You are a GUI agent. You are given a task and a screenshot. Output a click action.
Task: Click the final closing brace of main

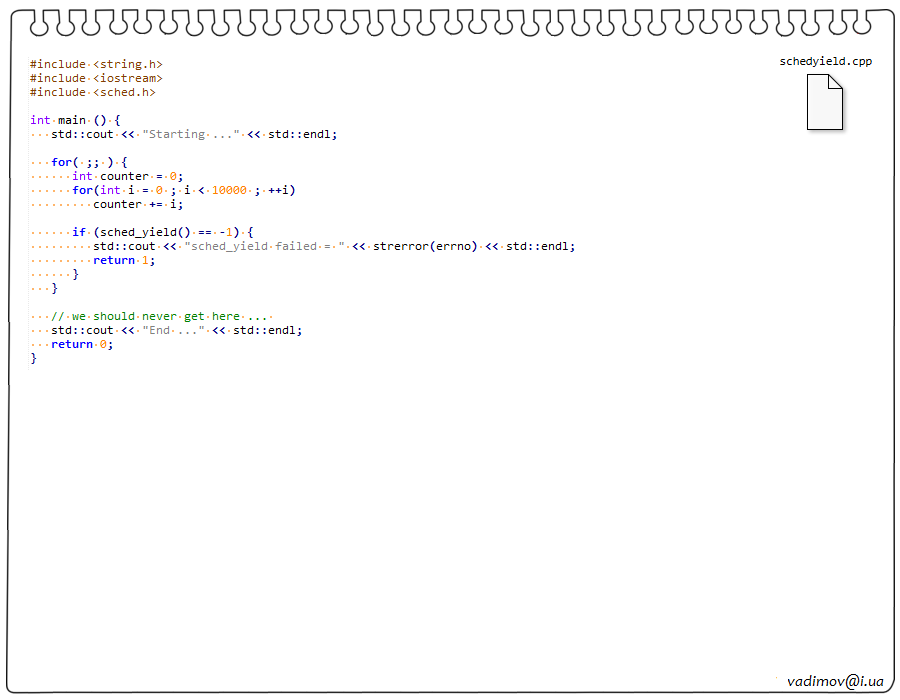point(33,358)
